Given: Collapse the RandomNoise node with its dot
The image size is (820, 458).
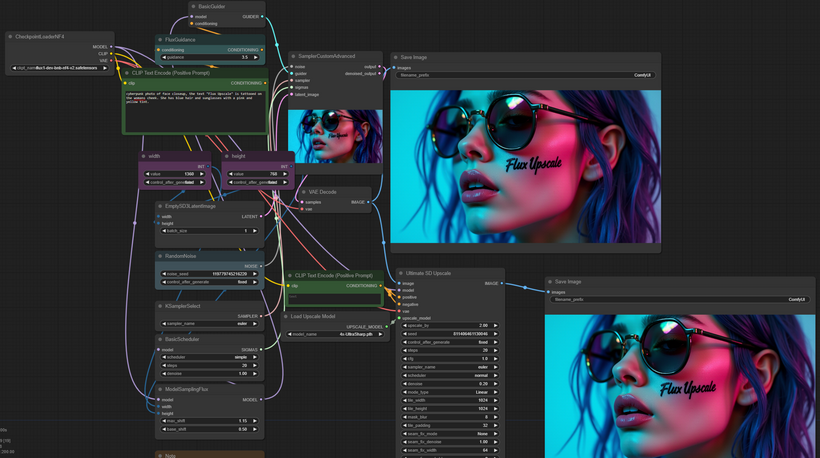Looking at the screenshot, I should coord(161,256).
